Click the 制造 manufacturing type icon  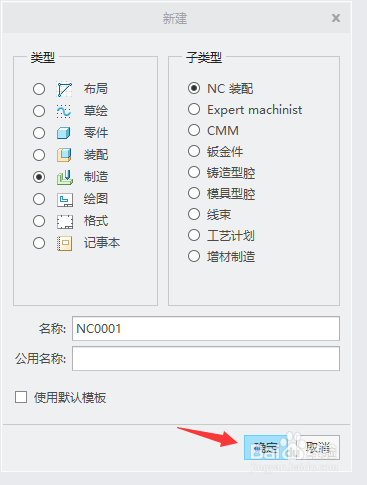[x=65, y=177]
